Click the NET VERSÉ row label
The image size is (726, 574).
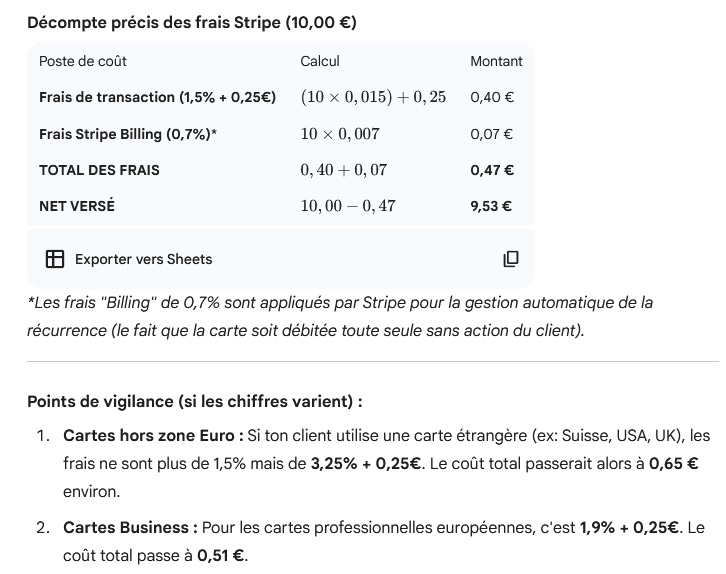(77, 206)
